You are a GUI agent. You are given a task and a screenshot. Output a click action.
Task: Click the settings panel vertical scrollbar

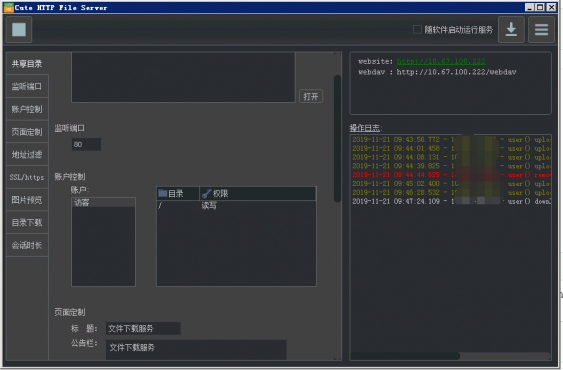click(x=337, y=138)
